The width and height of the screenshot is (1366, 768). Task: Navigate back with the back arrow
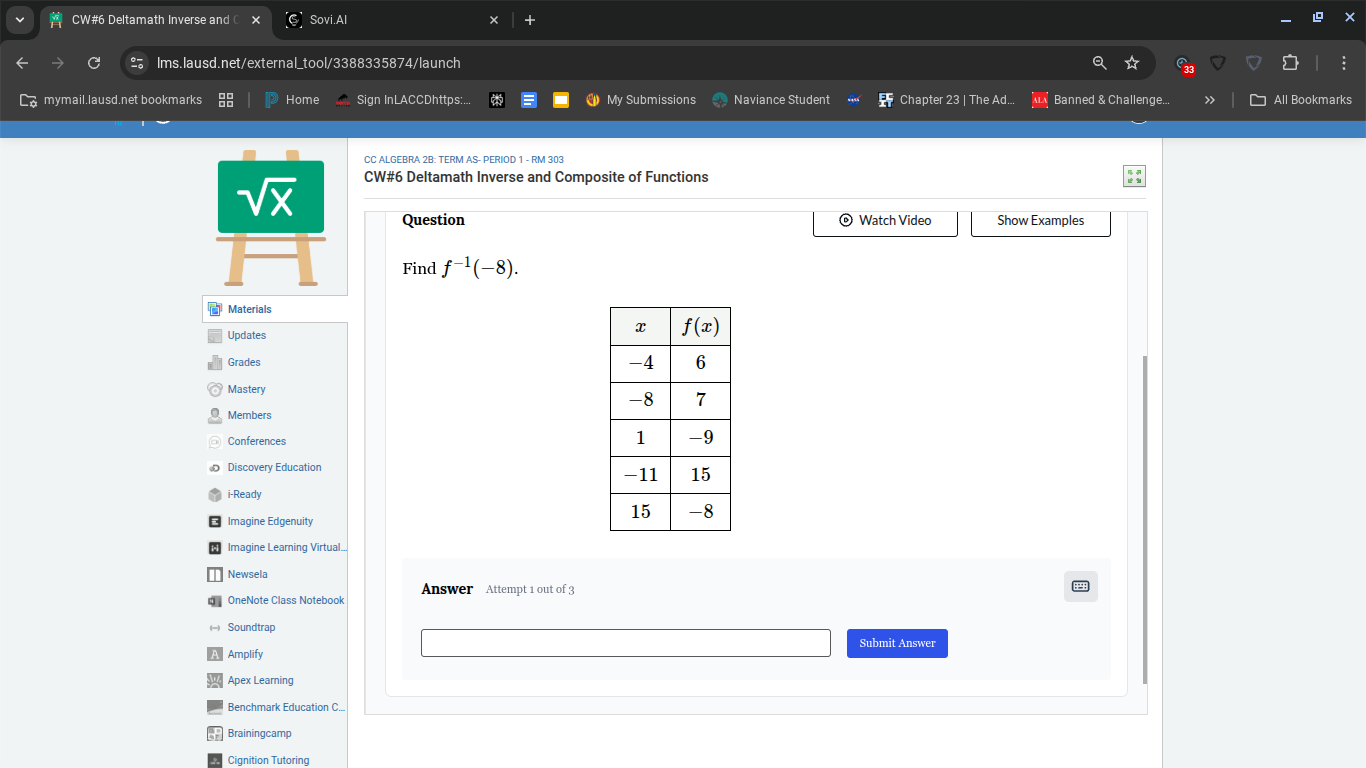21,62
